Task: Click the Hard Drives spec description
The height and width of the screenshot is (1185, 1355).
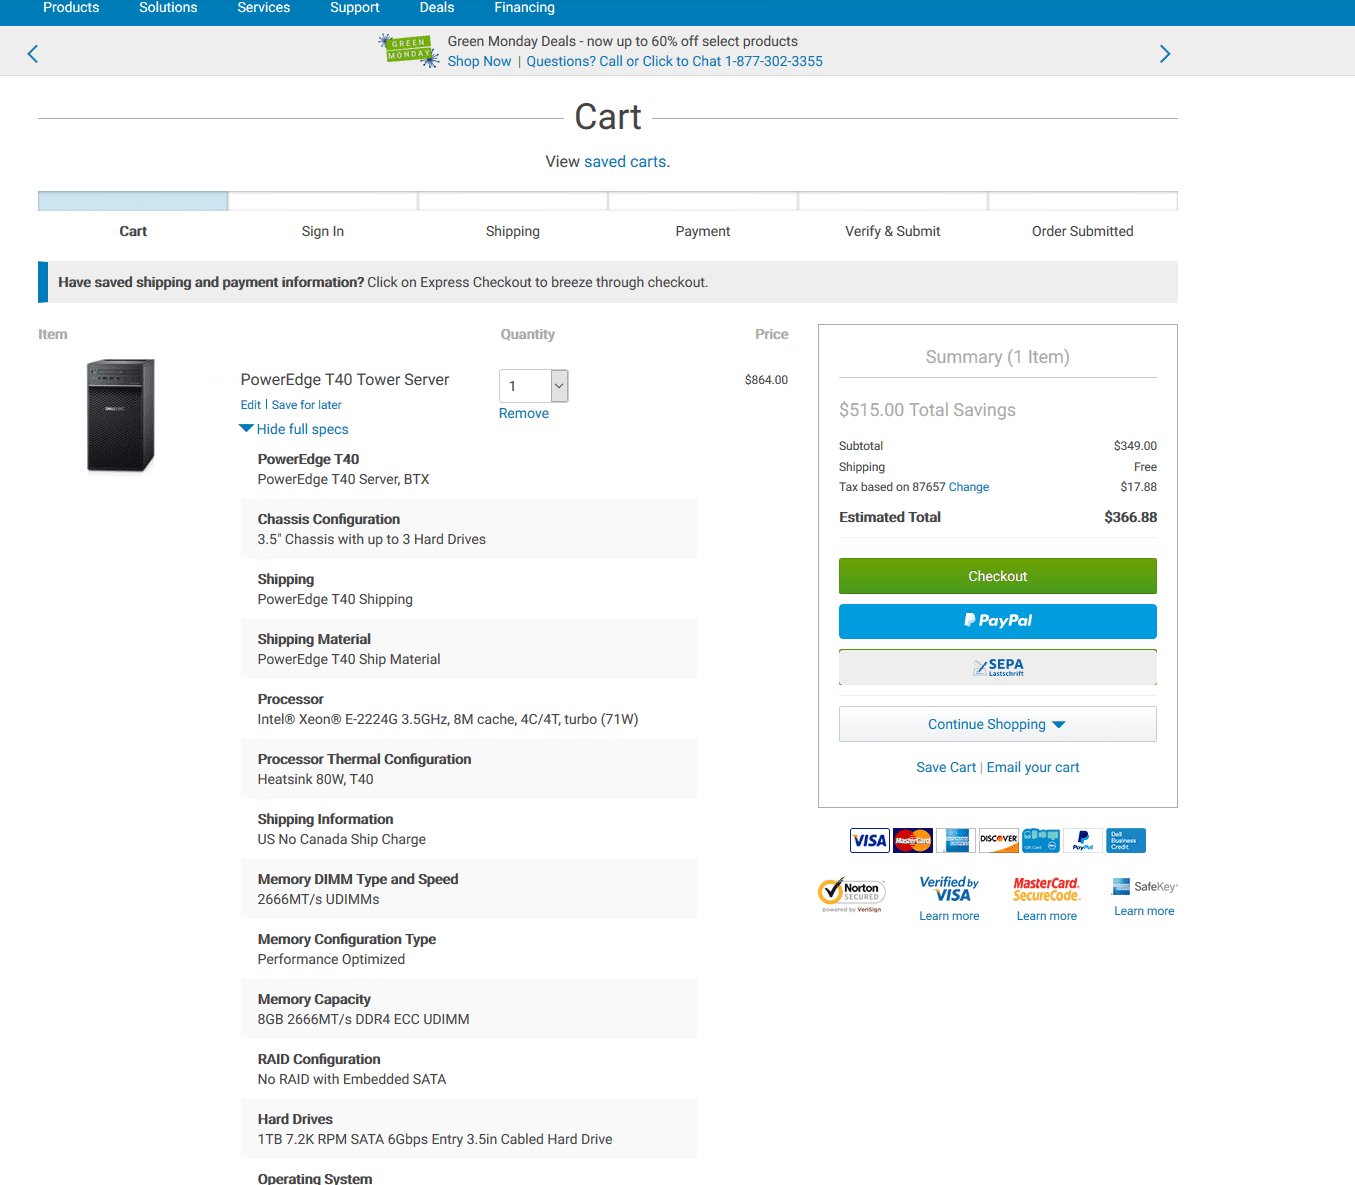Action: tap(435, 1139)
